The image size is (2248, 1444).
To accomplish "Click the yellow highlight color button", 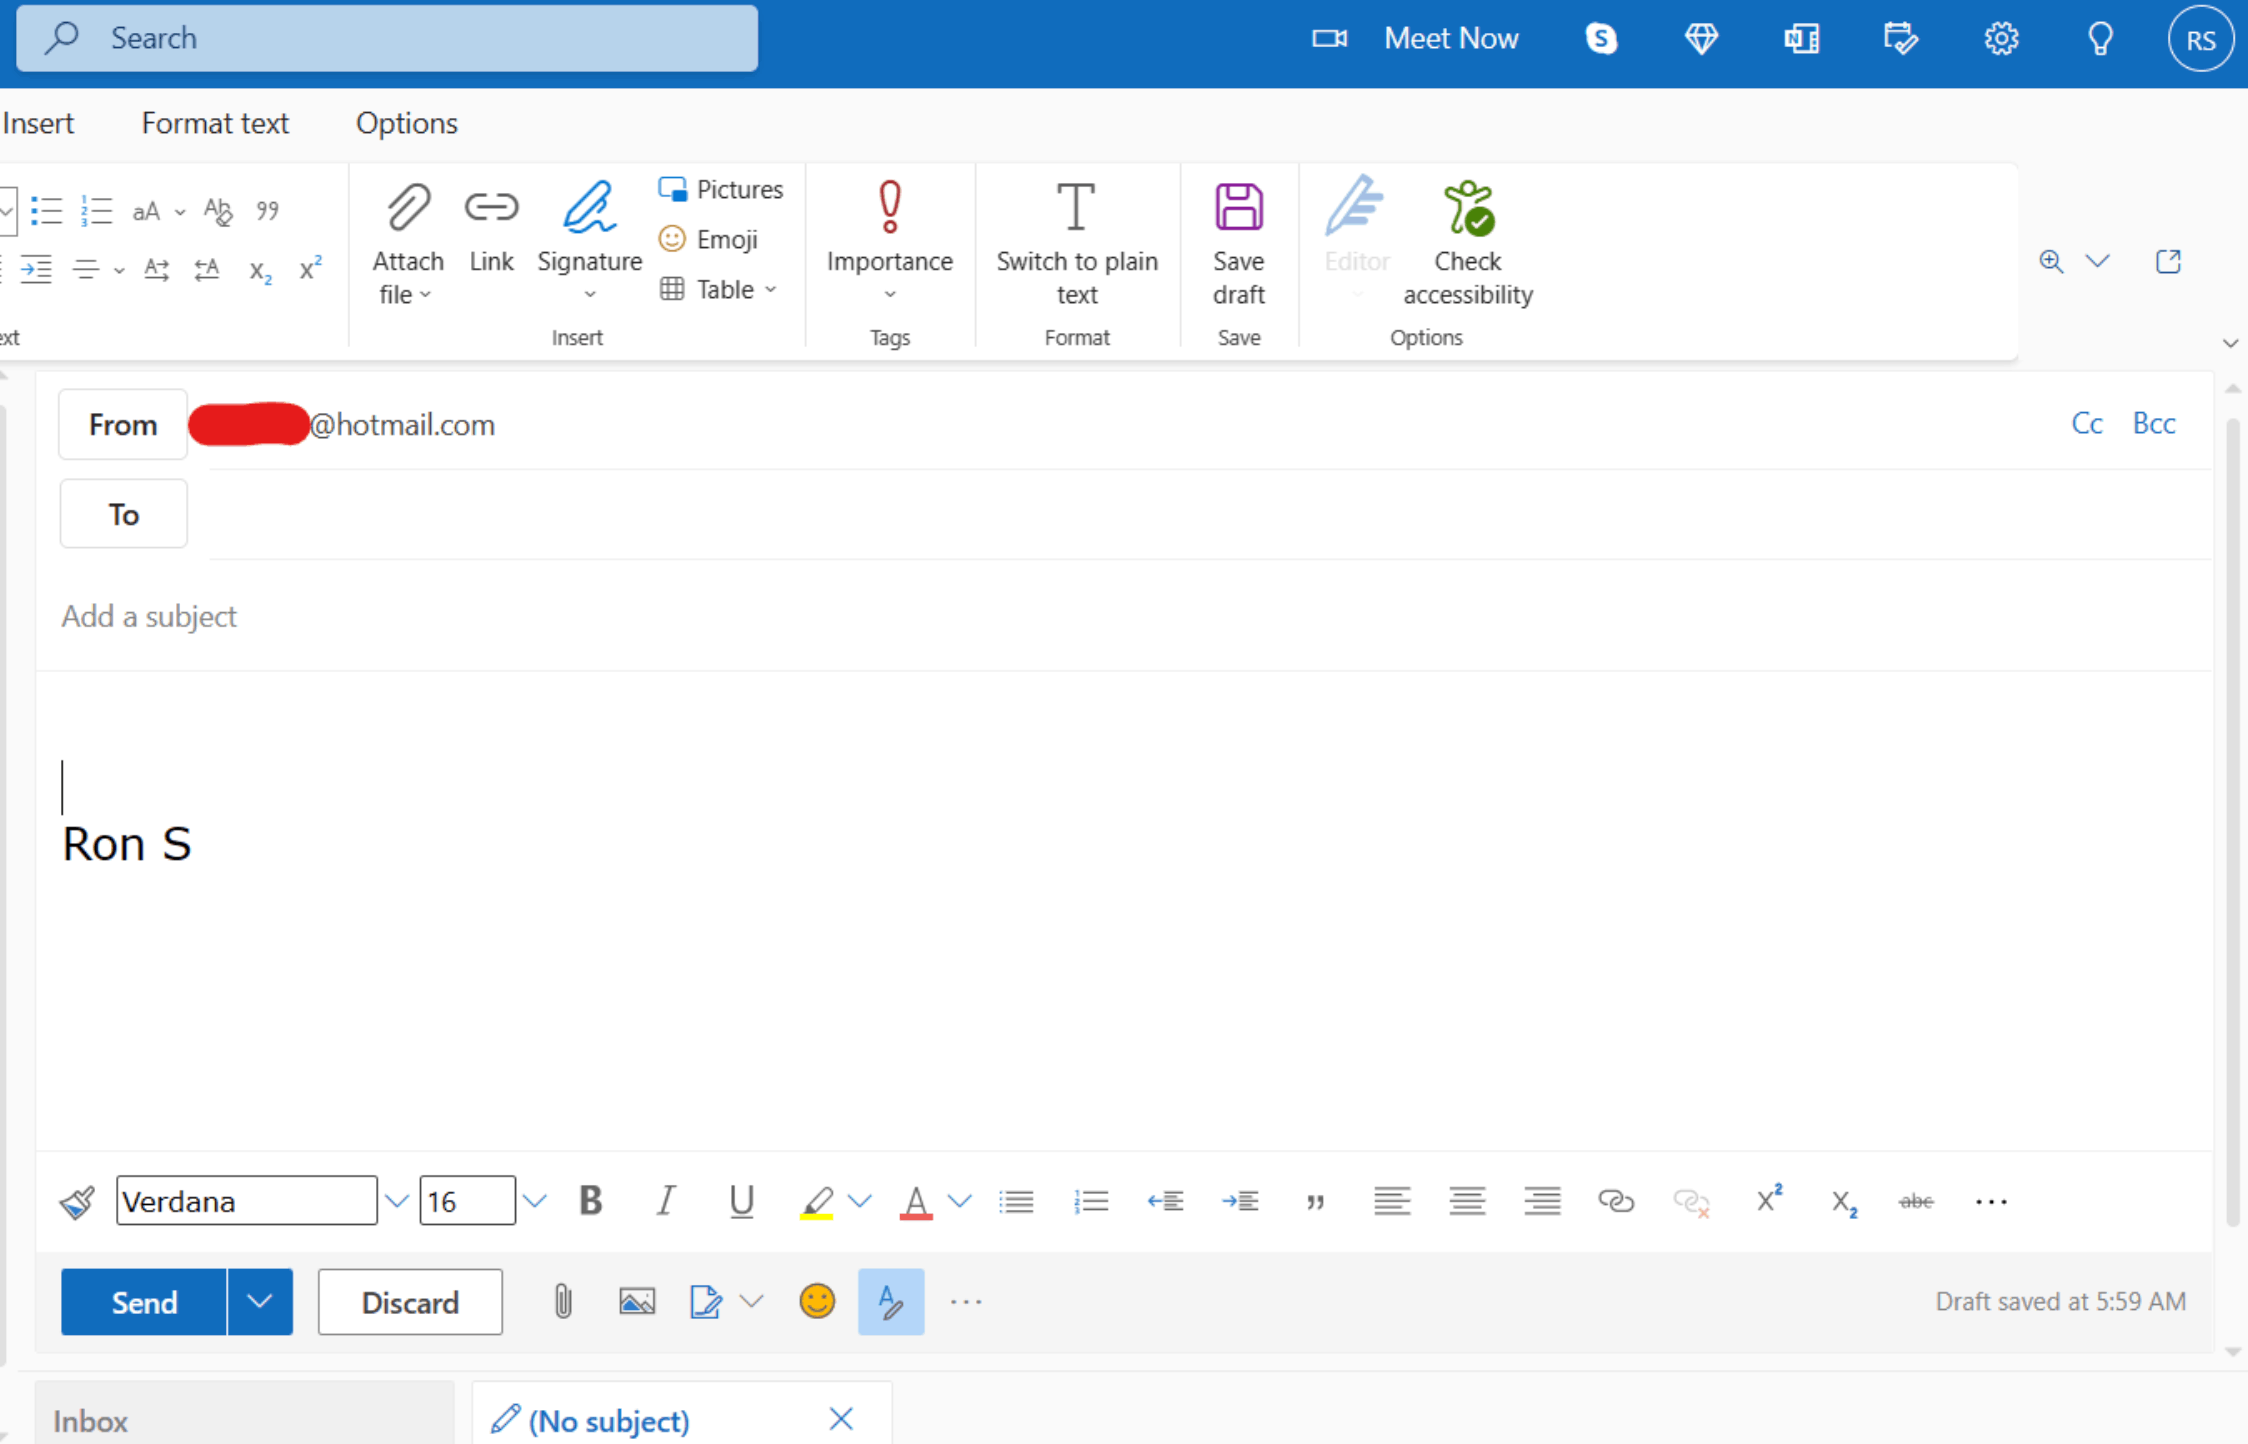I will 817,1201.
